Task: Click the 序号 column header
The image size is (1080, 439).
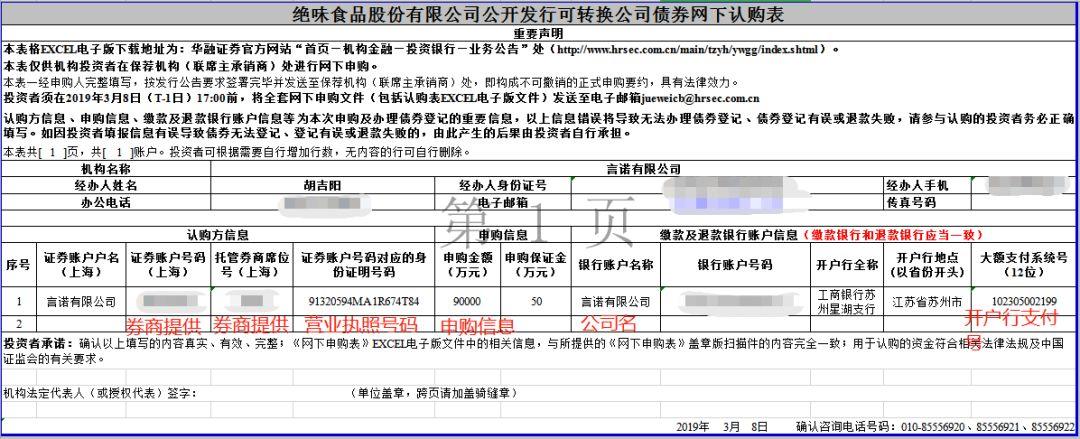Action: tap(19, 265)
